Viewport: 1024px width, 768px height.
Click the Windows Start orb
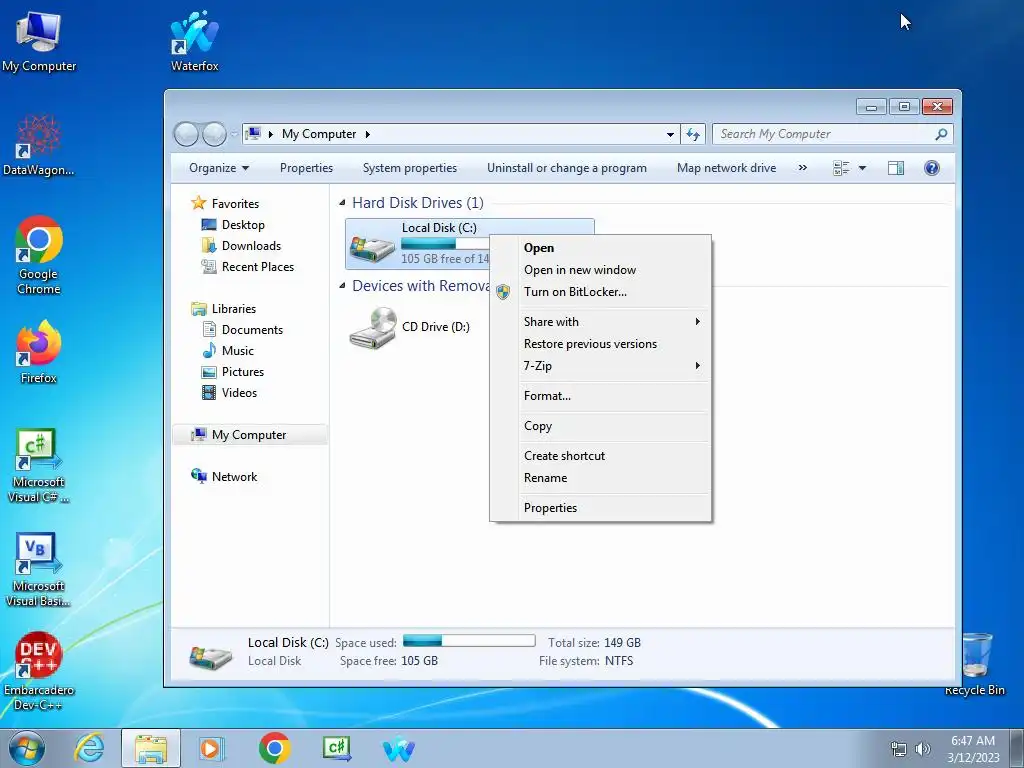click(x=26, y=748)
